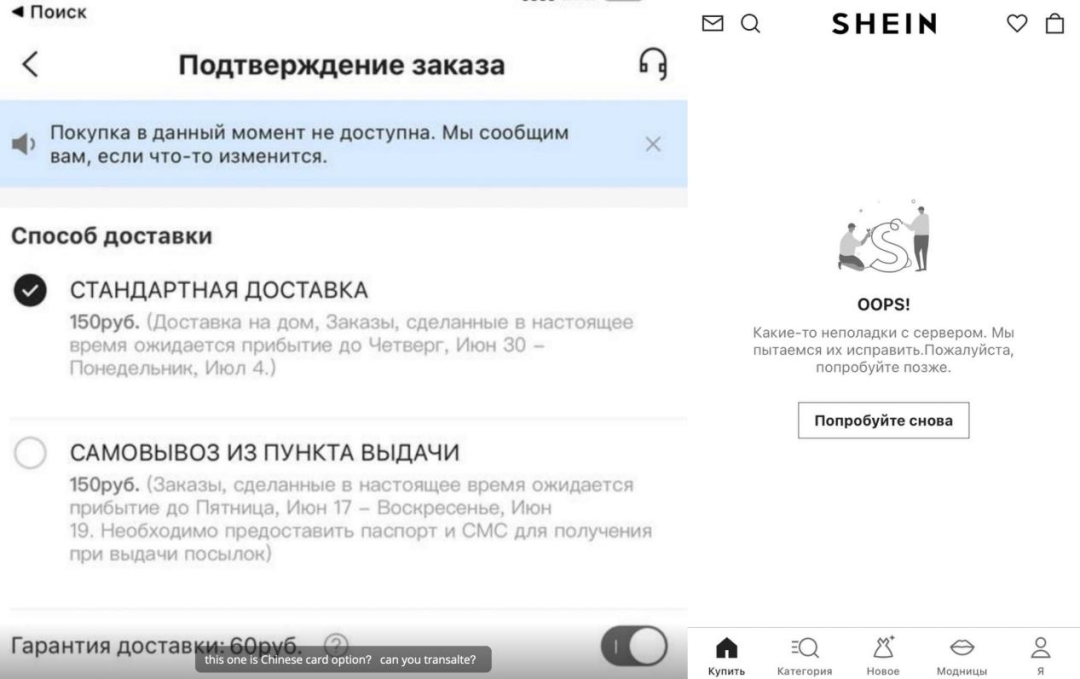
Task: Open the Категория tab
Action: [x=804, y=656]
